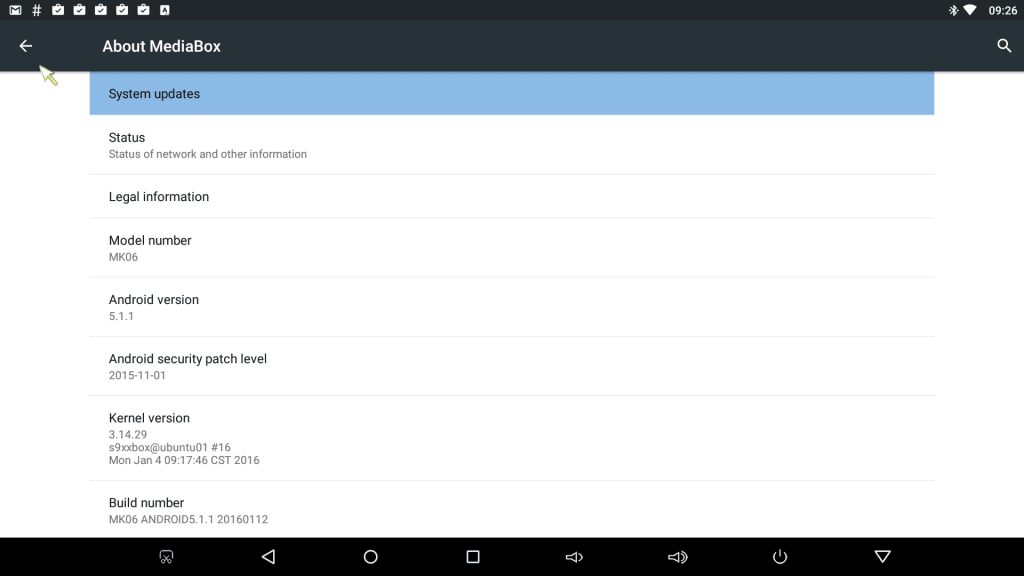The width and height of the screenshot is (1024, 576).
Task: Open the Wi-Fi status bar icon
Action: tap(970, 10)
